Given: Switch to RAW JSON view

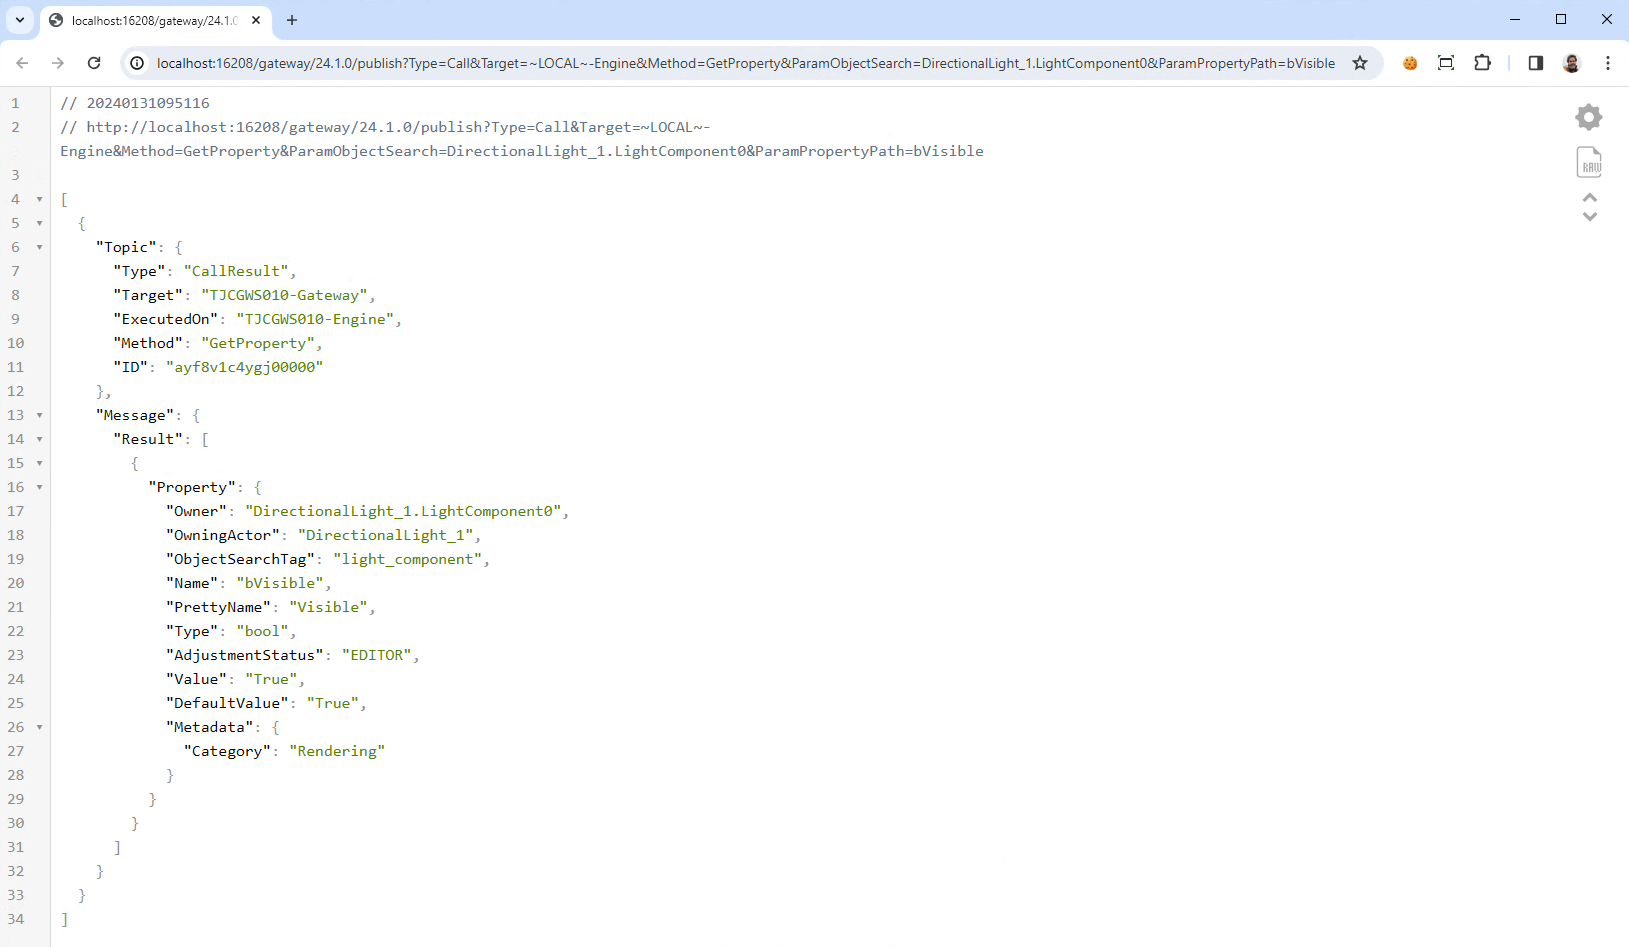Looking at the screenshot, I should click(1590, 162).
